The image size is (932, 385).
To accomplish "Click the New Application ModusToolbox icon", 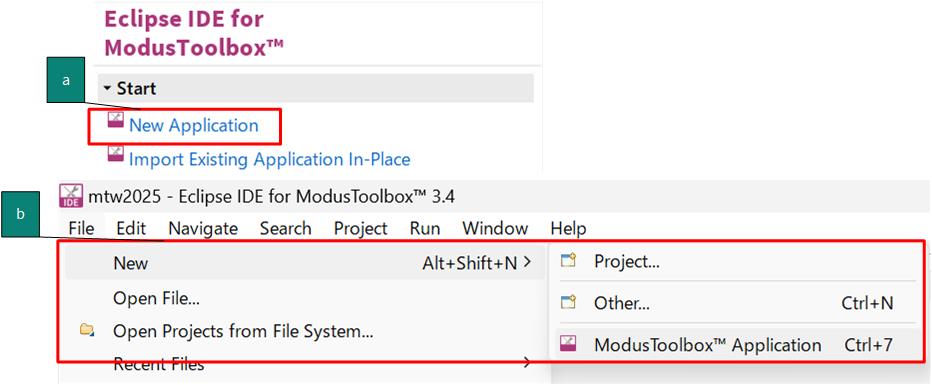I will (x=115, y=121).
